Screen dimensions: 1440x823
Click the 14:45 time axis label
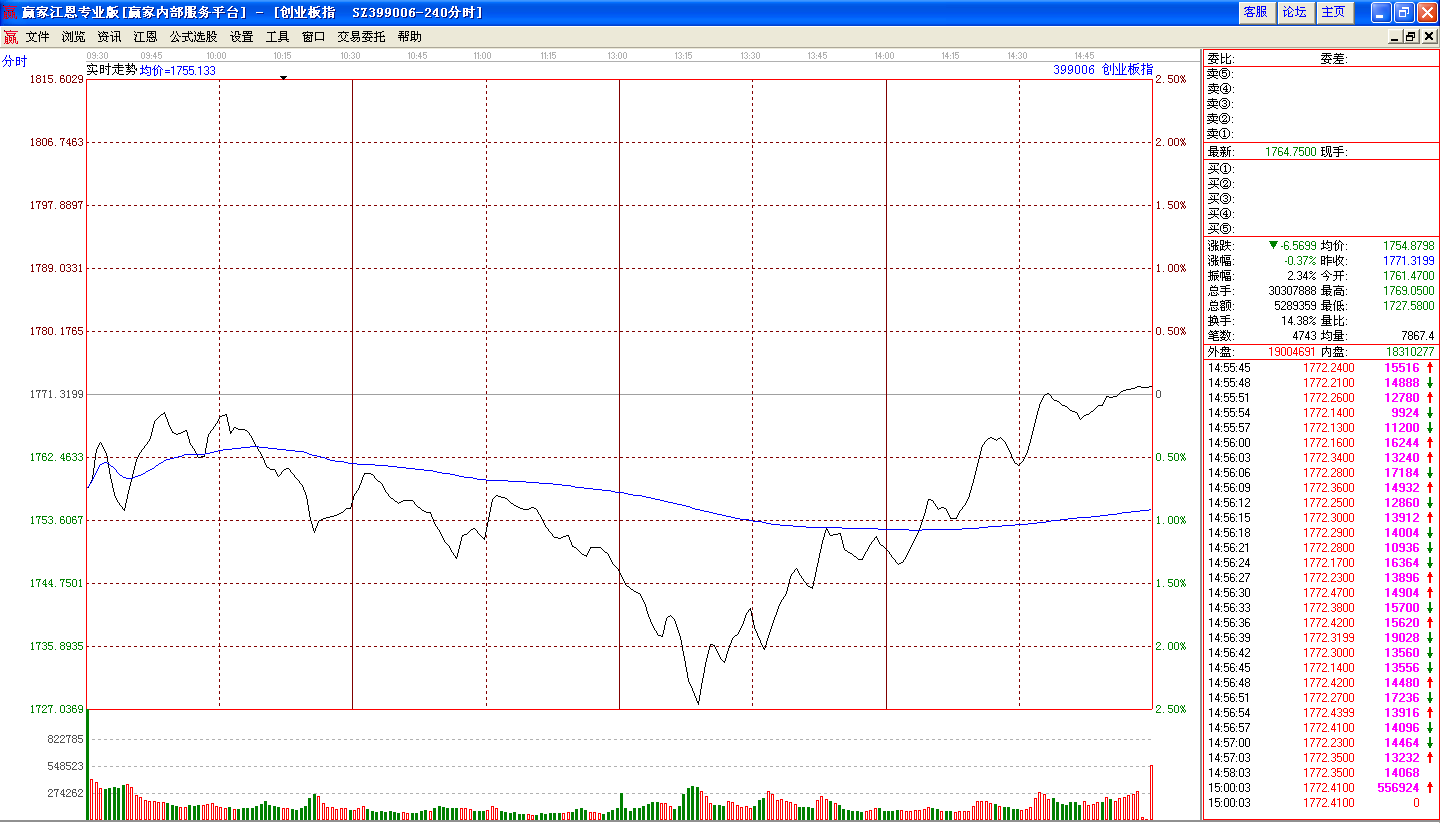pos(1084,56)
